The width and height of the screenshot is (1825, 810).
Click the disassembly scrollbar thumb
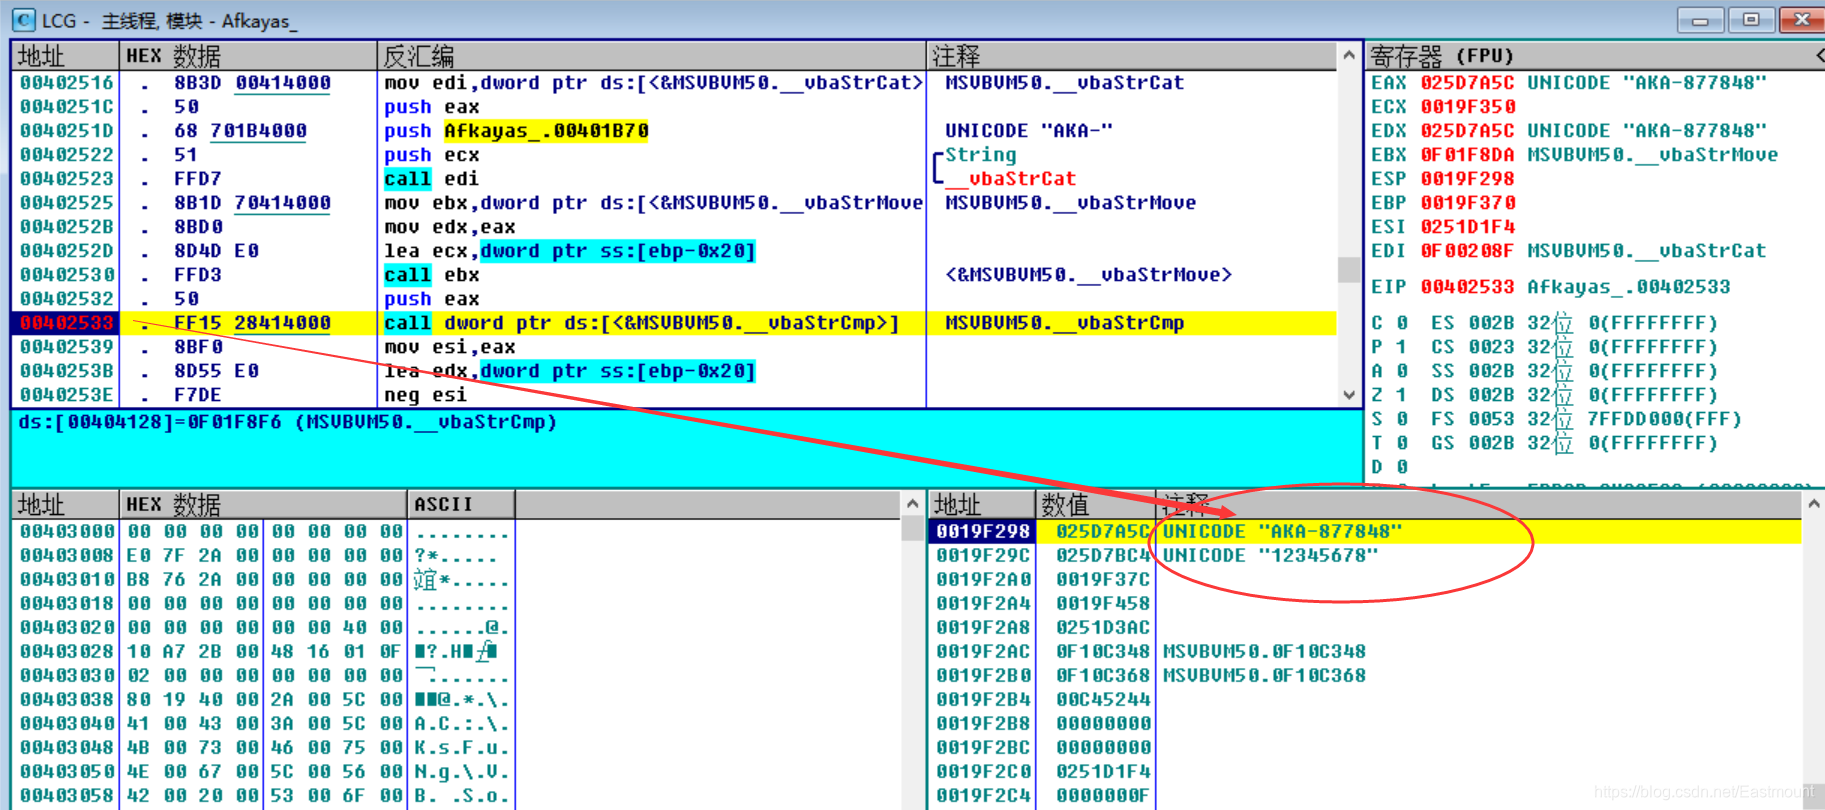coord(1349,270)
